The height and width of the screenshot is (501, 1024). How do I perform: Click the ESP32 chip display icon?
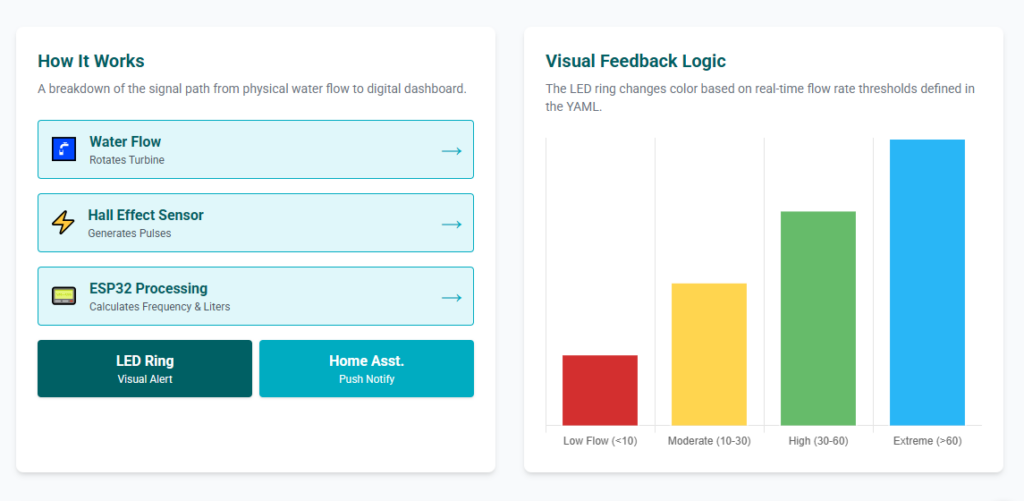pos(64,296)
